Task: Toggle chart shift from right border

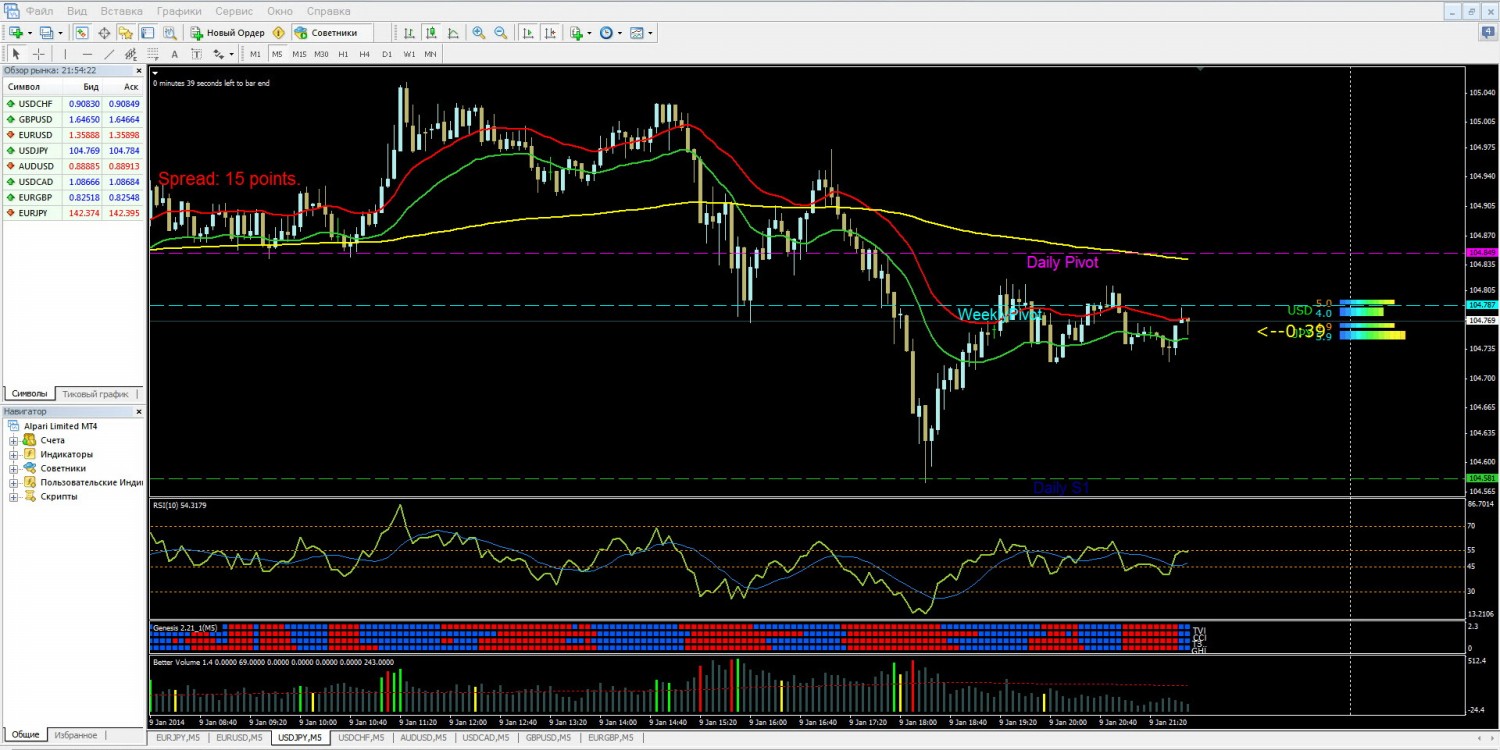Action: tap(550, 33)
